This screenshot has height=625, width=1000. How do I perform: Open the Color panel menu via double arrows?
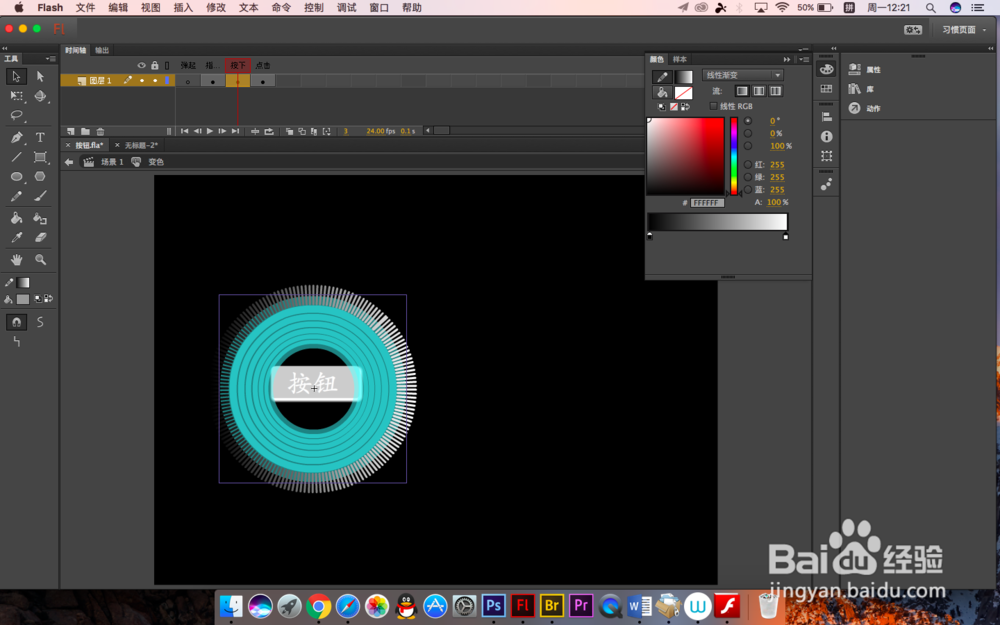pos(787,60)
